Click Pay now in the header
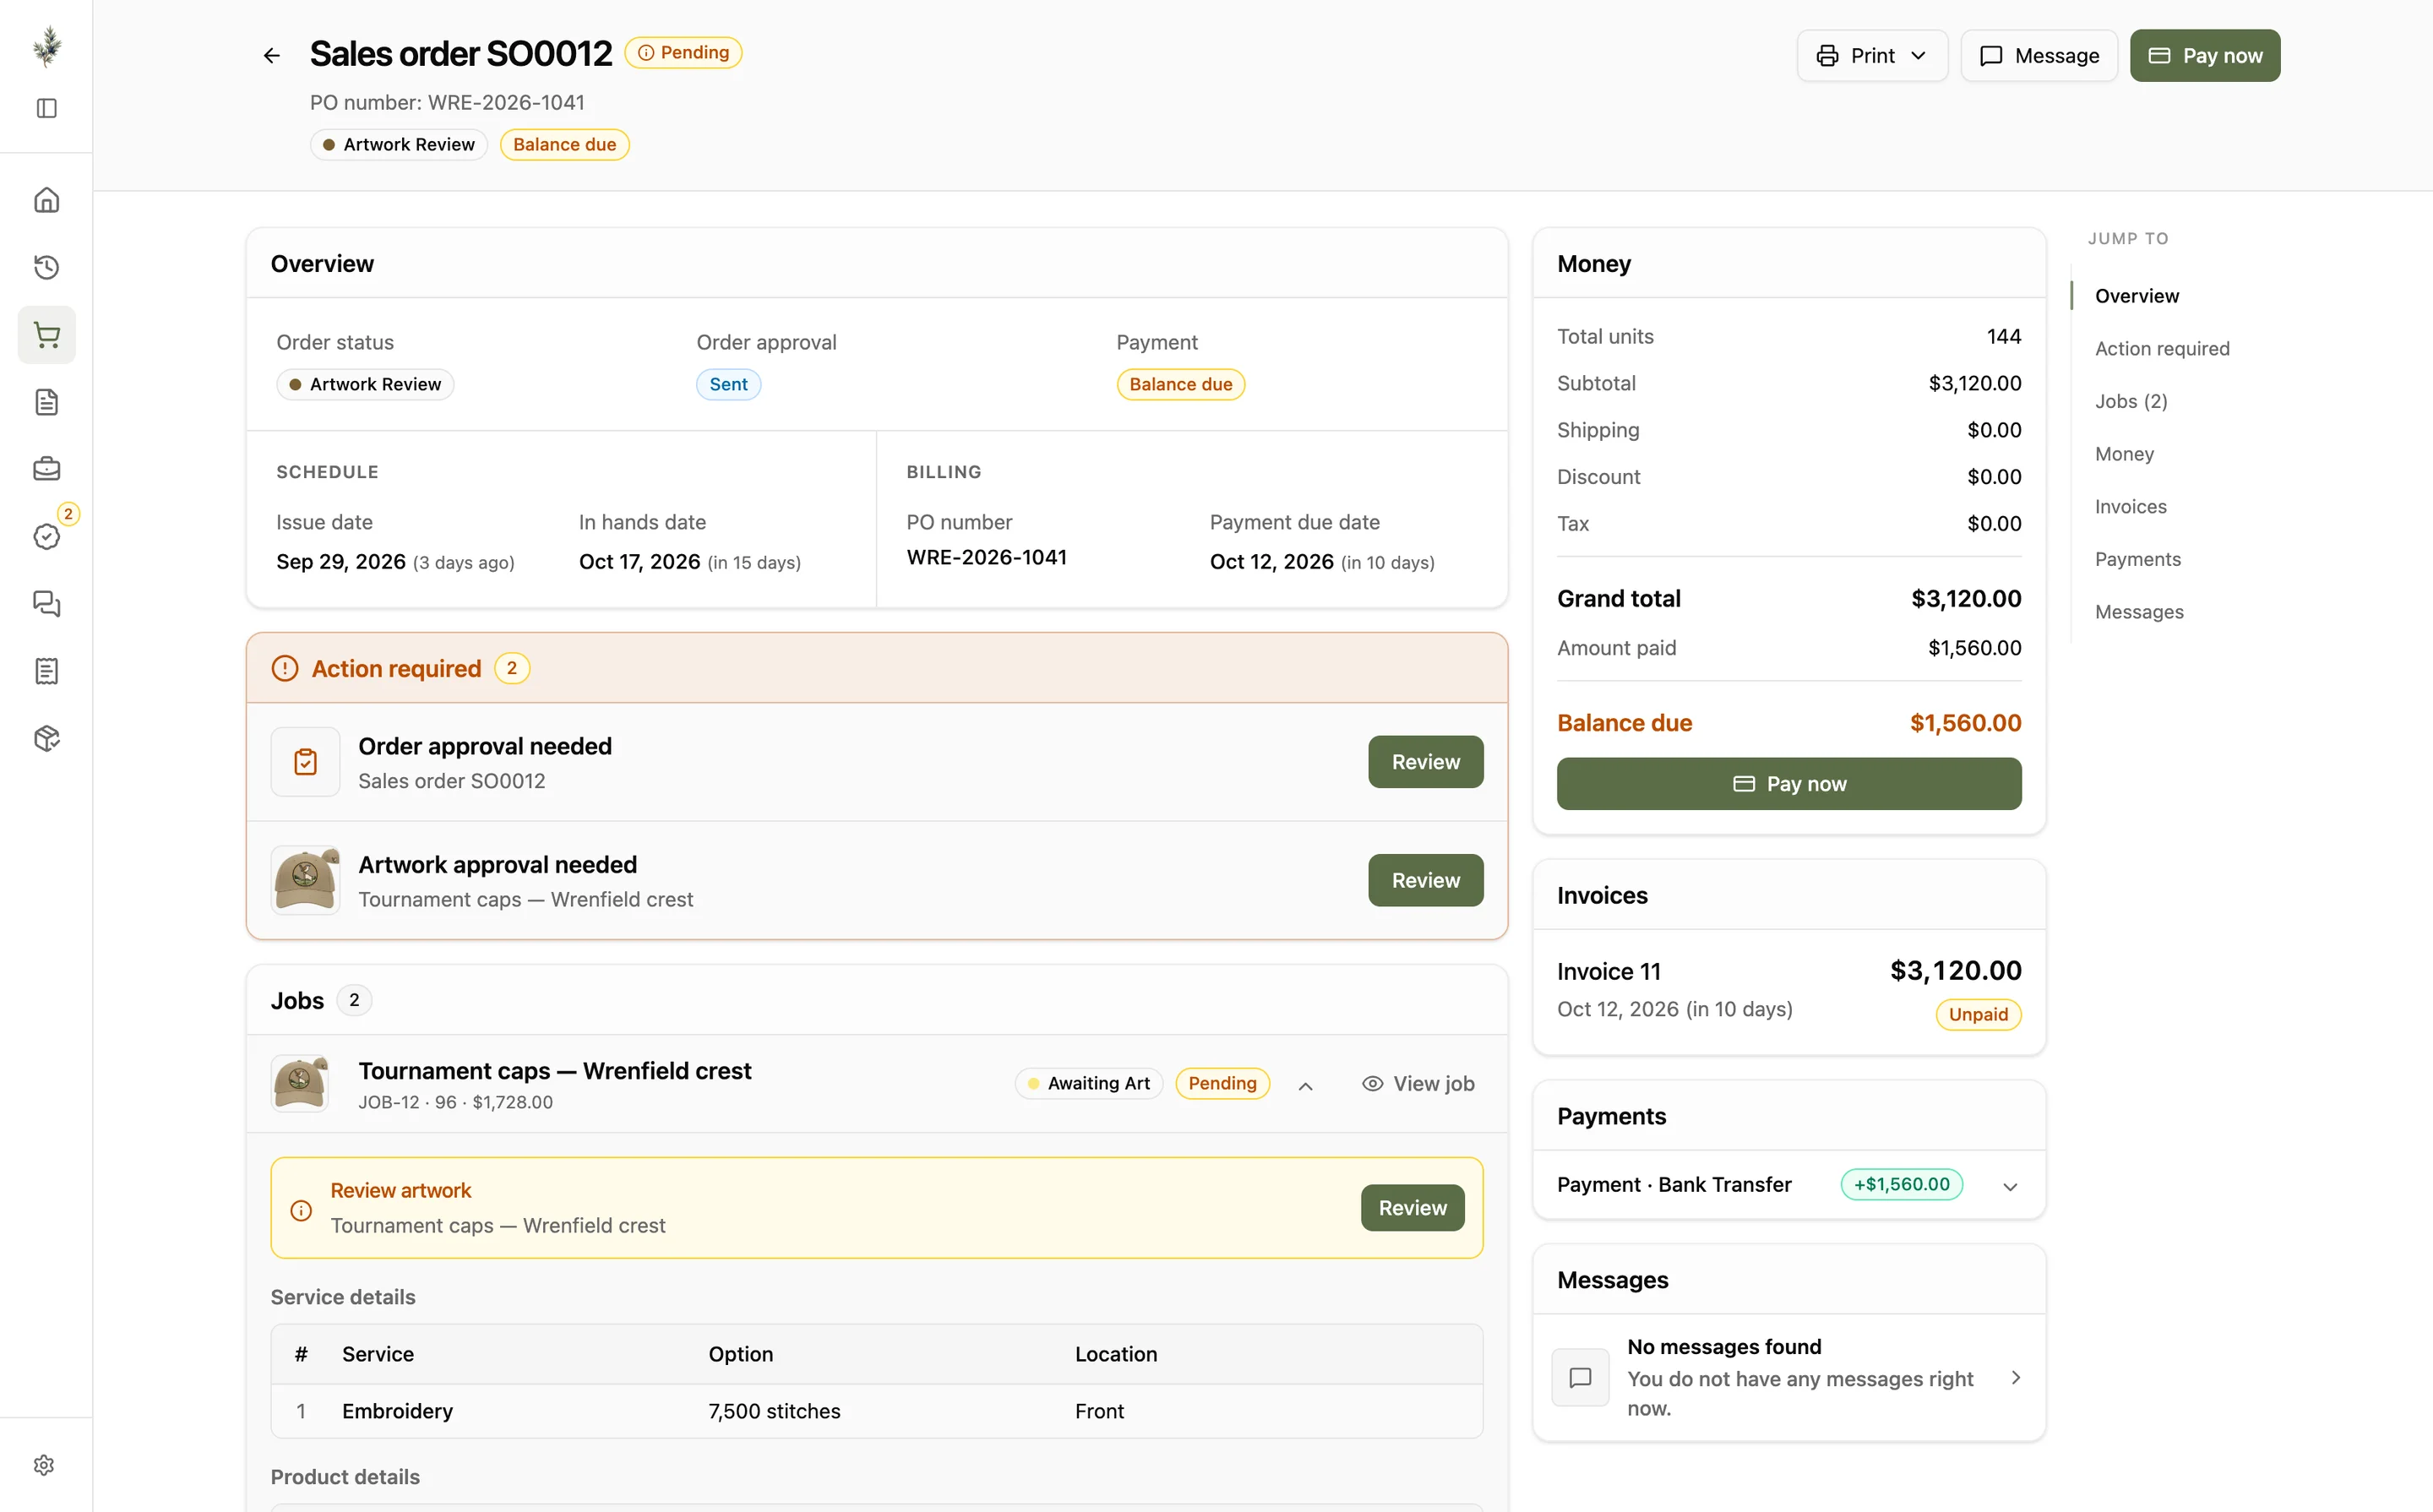 click(x=2205, y=55)
